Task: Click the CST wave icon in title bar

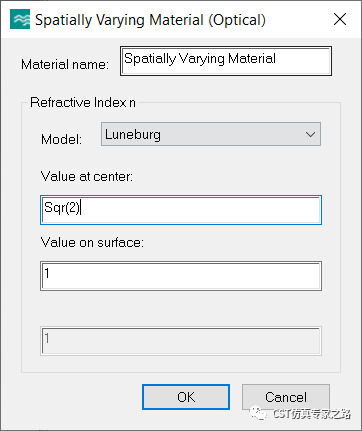Action: click(20, 19)
